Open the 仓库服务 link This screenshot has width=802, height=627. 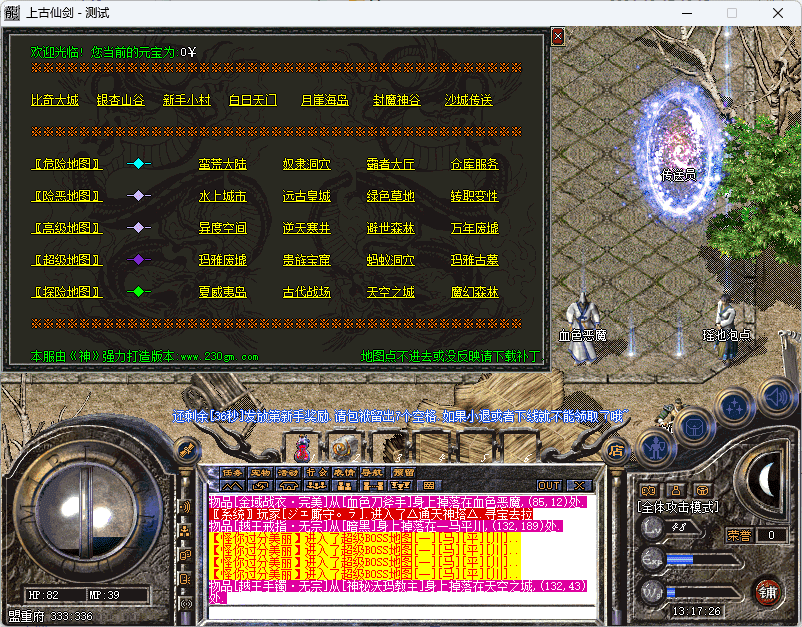[x=475, y=164]
